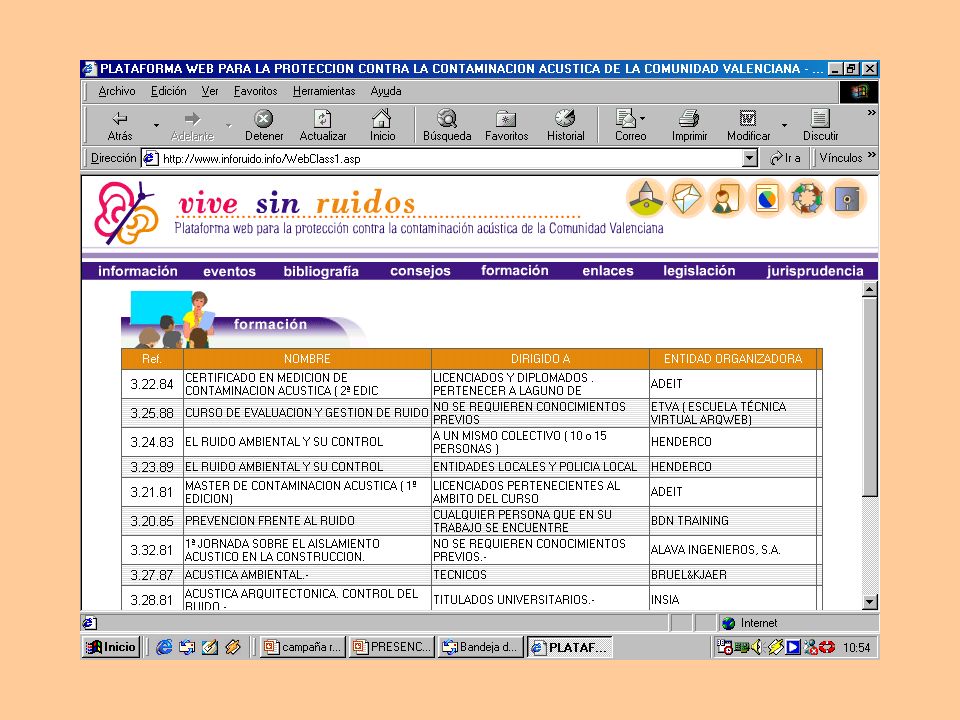Expand the Vínculos links chevron

[871, 155]
